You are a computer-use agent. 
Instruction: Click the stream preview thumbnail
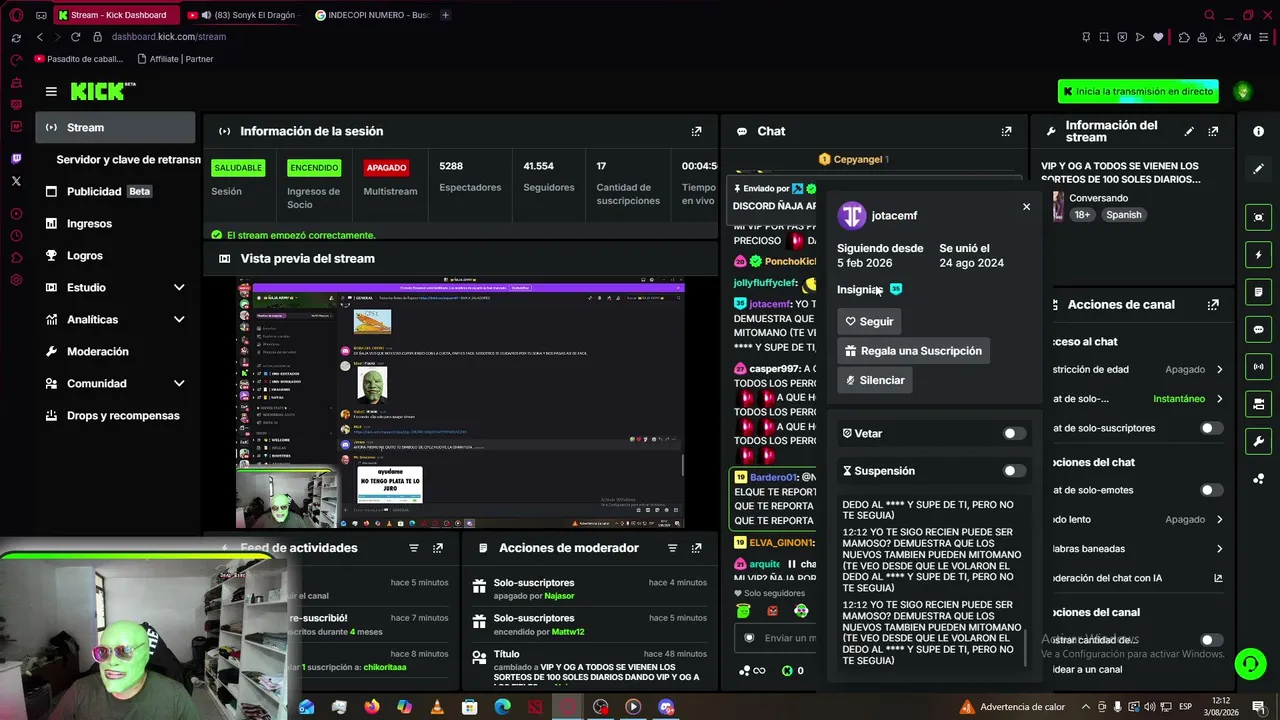461,404
